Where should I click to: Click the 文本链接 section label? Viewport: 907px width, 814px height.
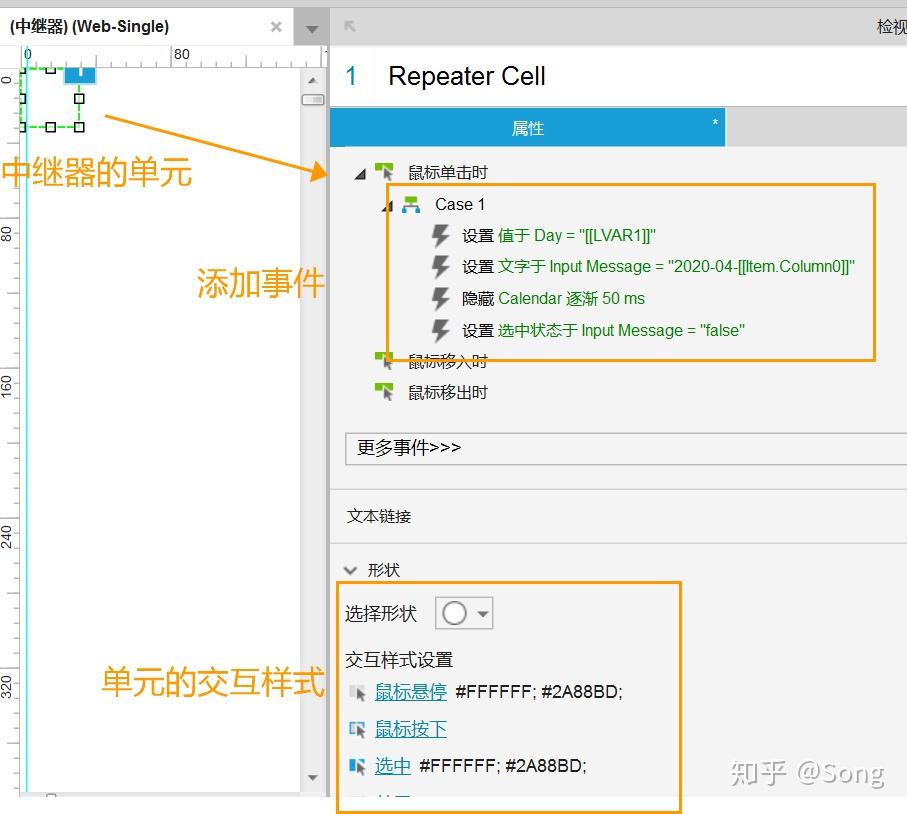click(x=379, y=516)
